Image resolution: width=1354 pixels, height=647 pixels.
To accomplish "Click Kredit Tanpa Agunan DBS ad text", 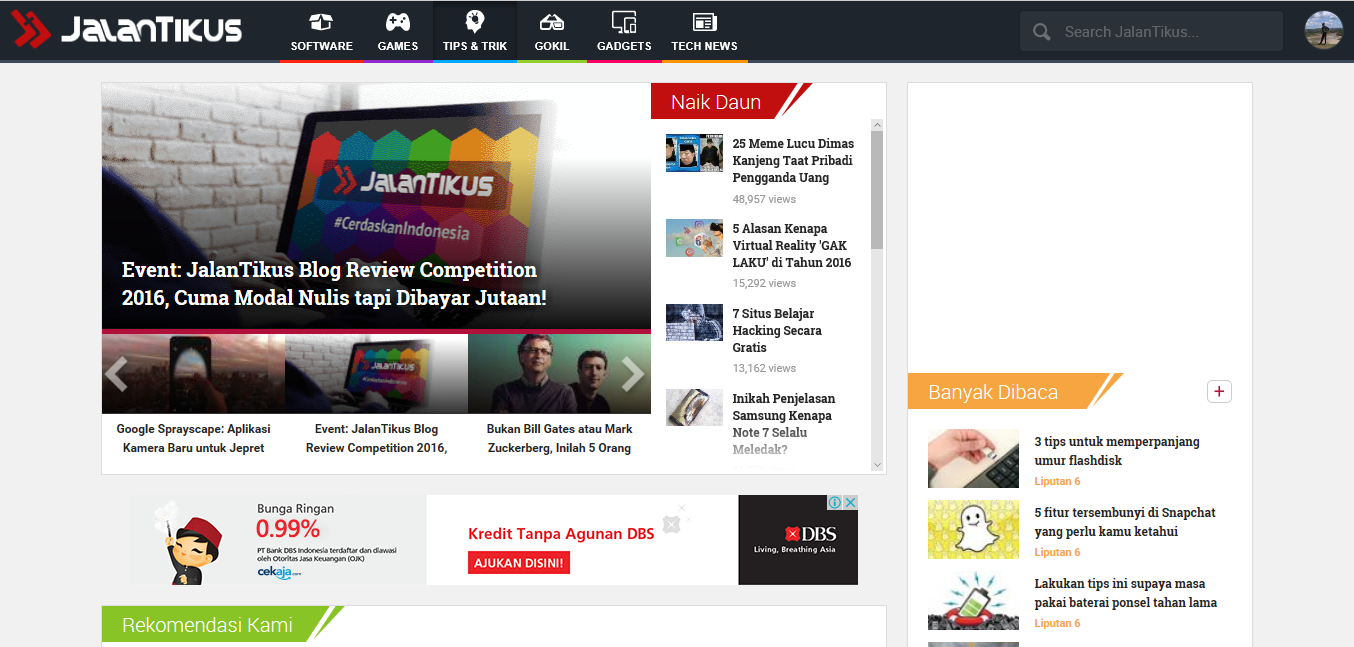I will pyautogui.click(x=561, y=534).
